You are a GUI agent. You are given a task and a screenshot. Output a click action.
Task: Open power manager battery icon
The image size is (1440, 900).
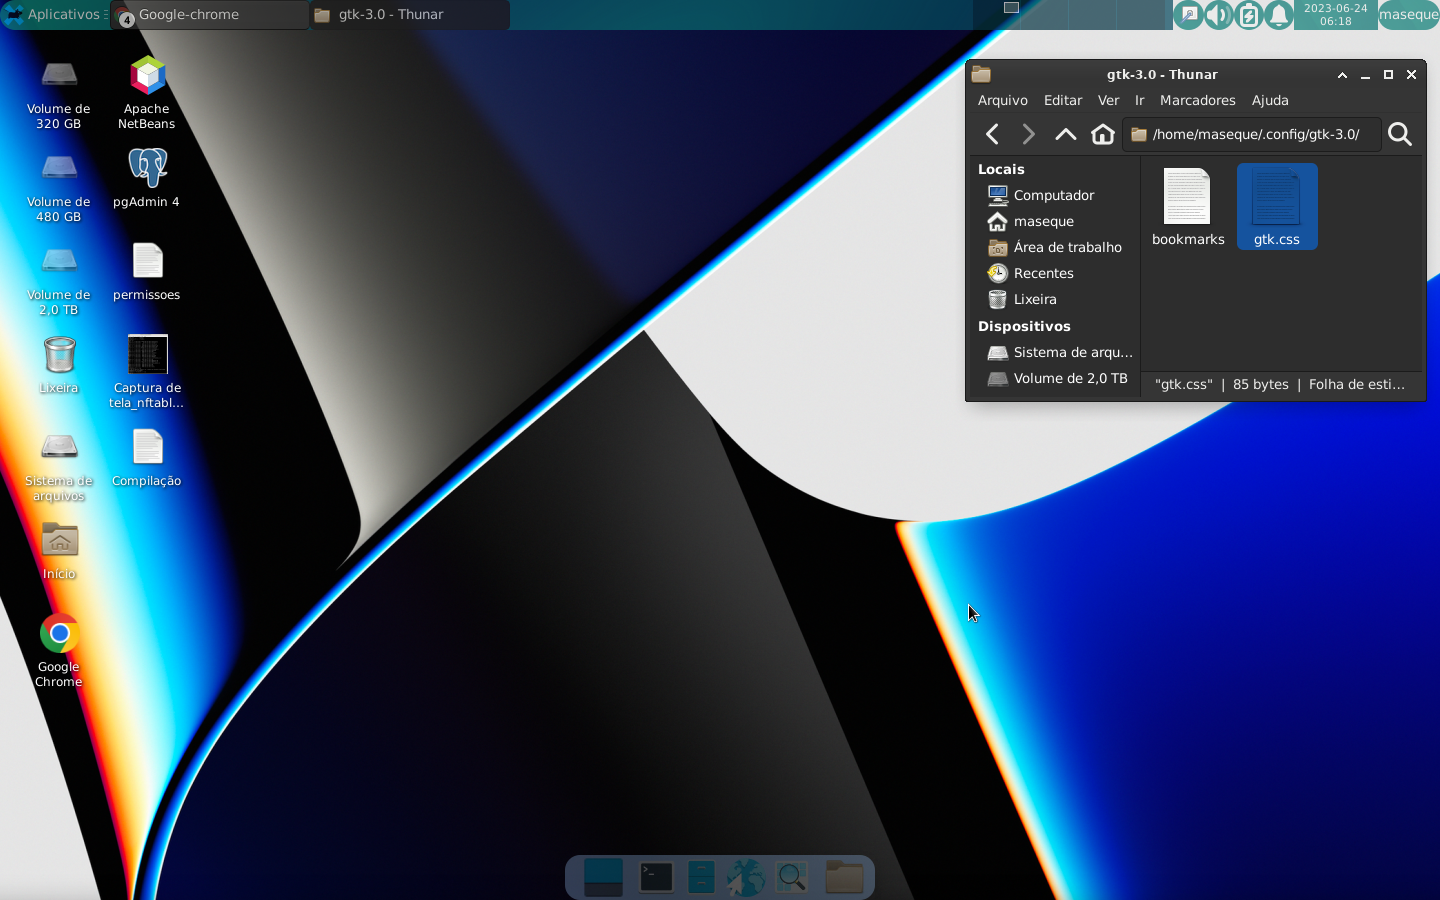click(x=1248, y=15)
